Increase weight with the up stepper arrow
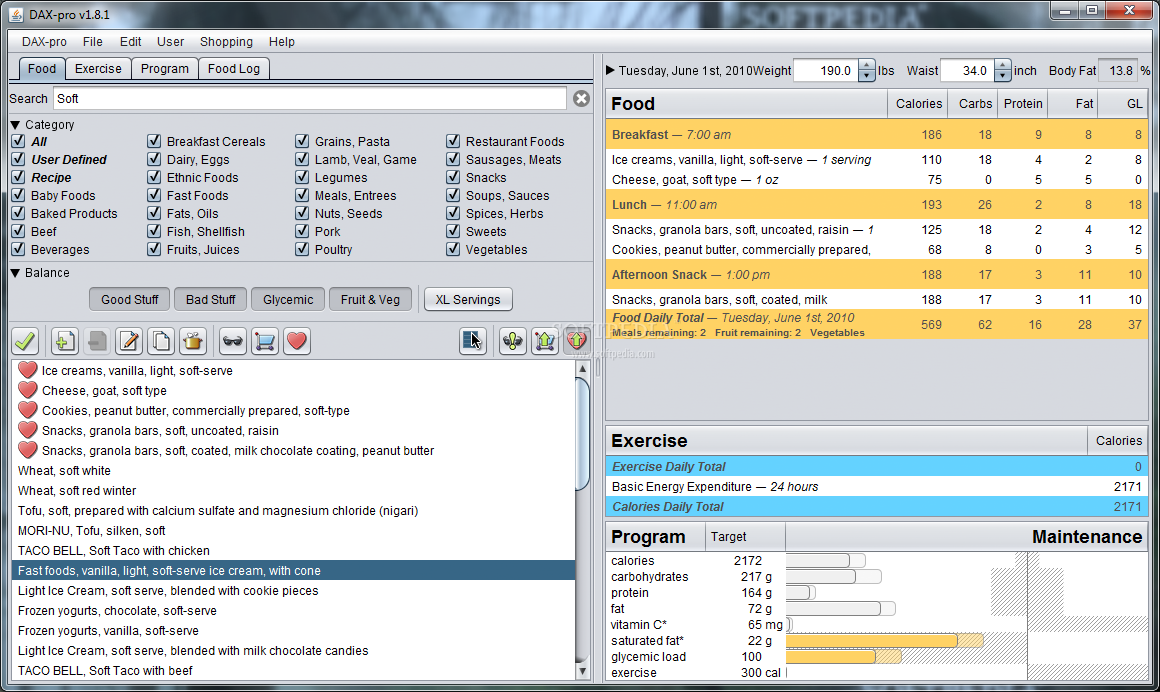The image size is (1160, 692). 867,65
